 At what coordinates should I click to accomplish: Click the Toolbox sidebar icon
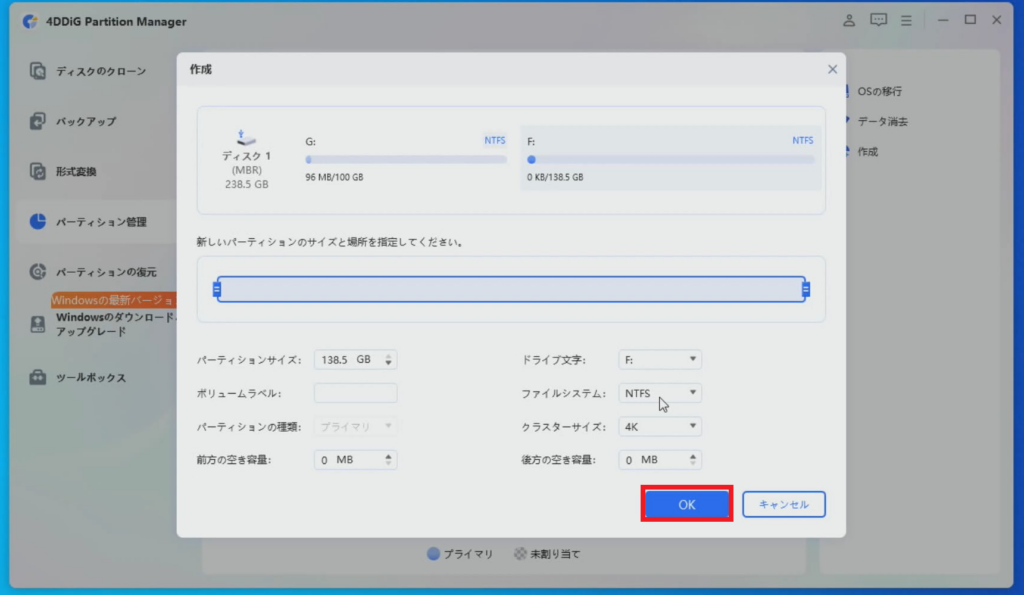tap(38, 378)
